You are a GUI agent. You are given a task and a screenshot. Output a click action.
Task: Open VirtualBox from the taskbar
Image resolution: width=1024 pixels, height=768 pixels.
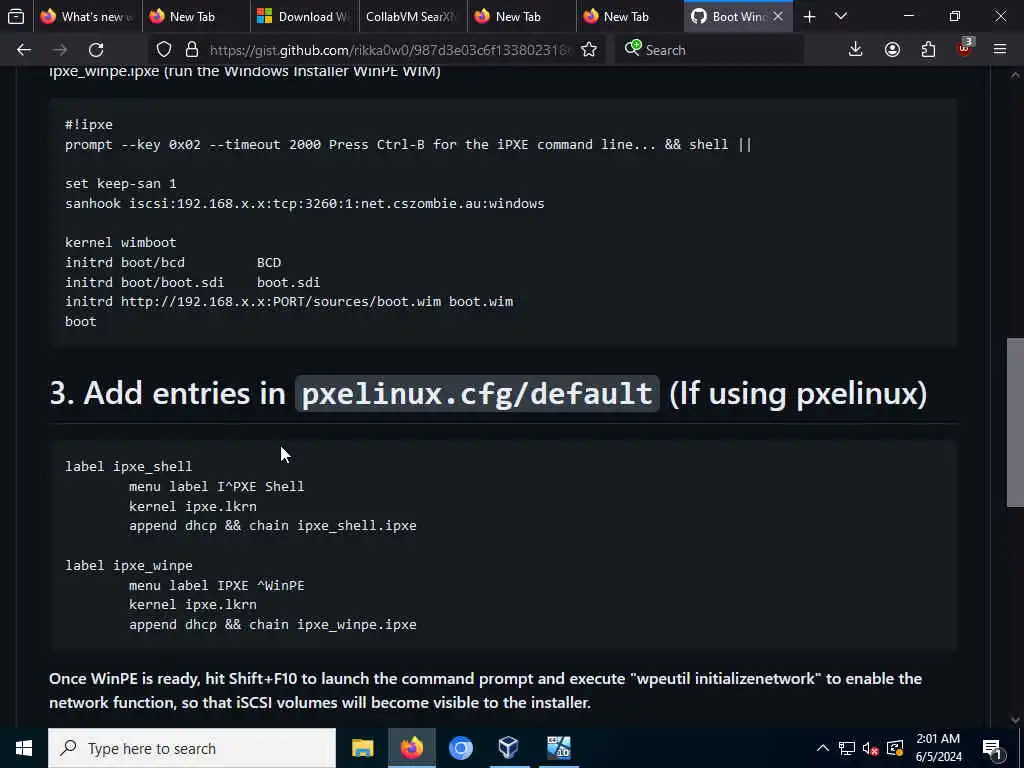(x=509, y=748)
